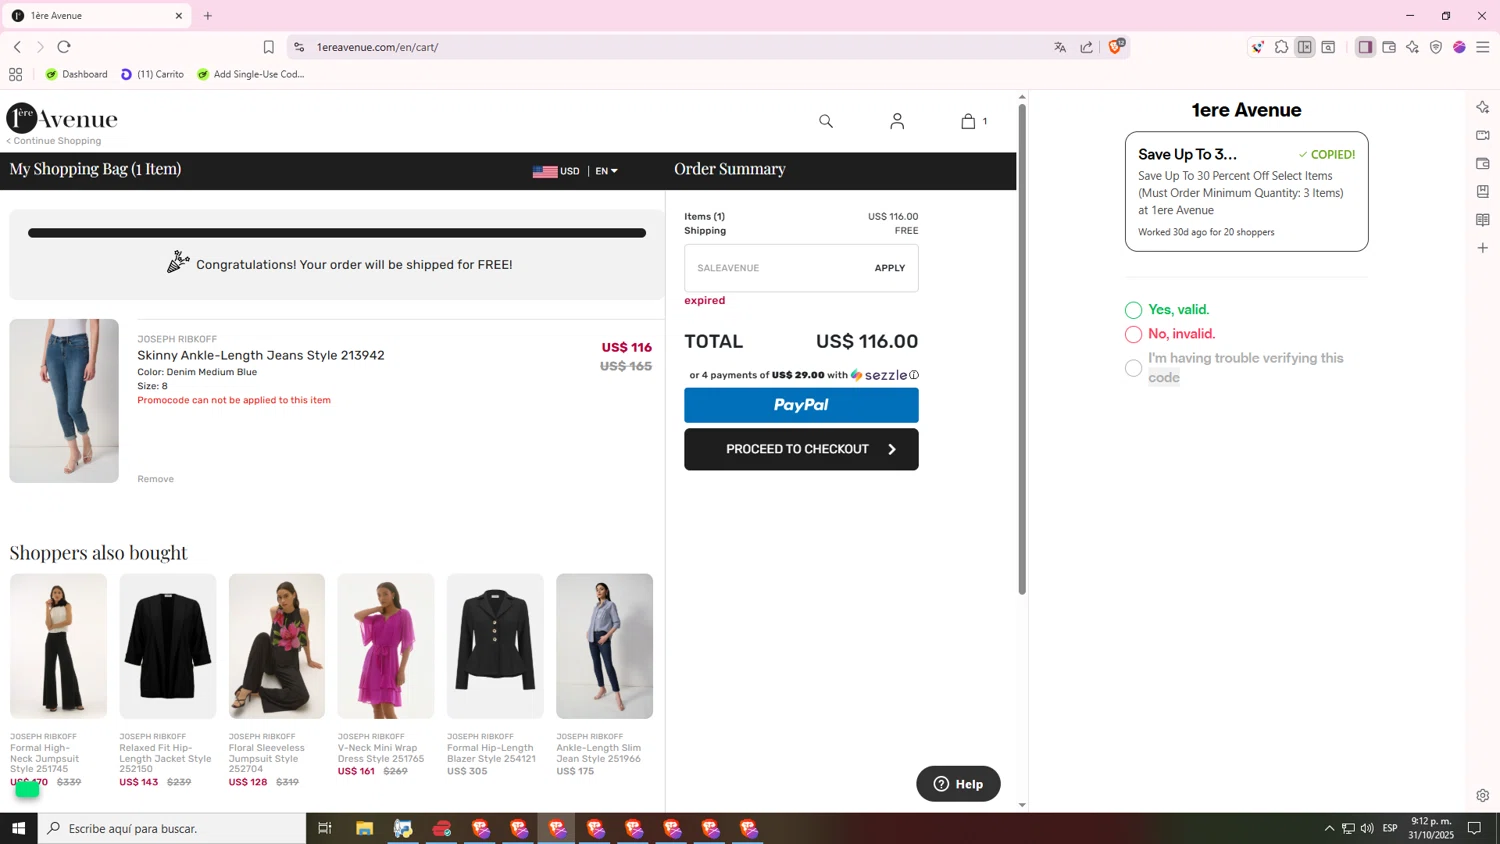
Task: Click the ESP keyboard language indicator
Action: (x=1390, y=828)
